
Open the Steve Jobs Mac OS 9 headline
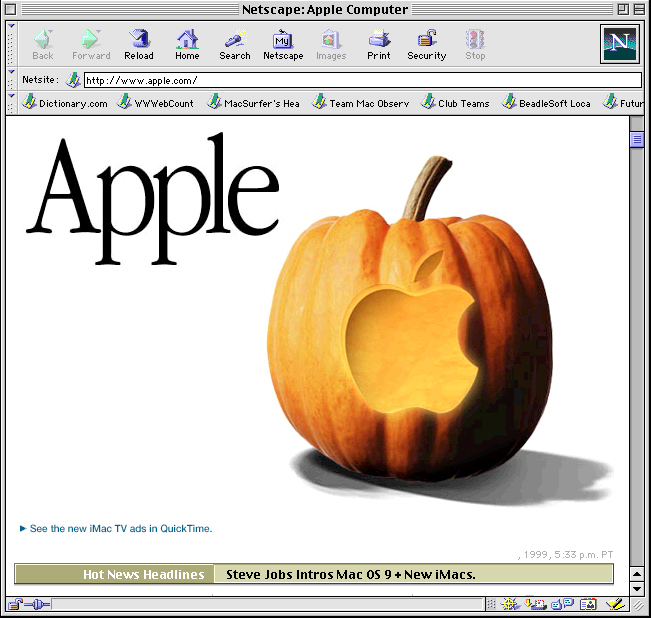350,574
